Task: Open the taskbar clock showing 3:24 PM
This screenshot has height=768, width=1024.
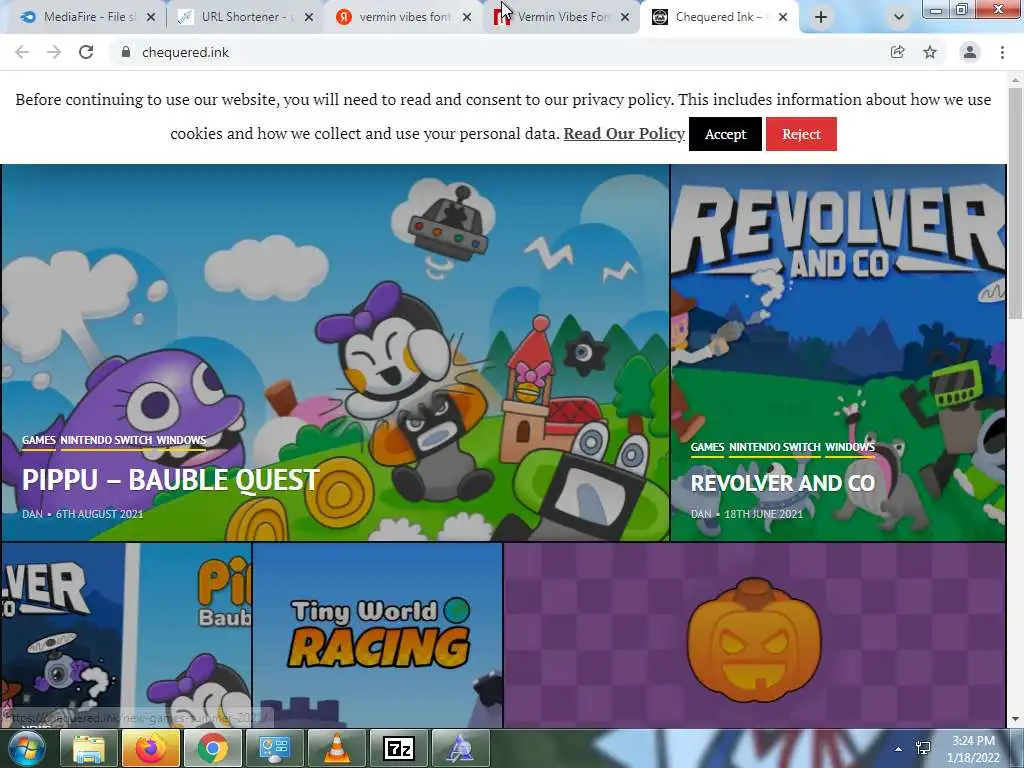Action: 973,749
